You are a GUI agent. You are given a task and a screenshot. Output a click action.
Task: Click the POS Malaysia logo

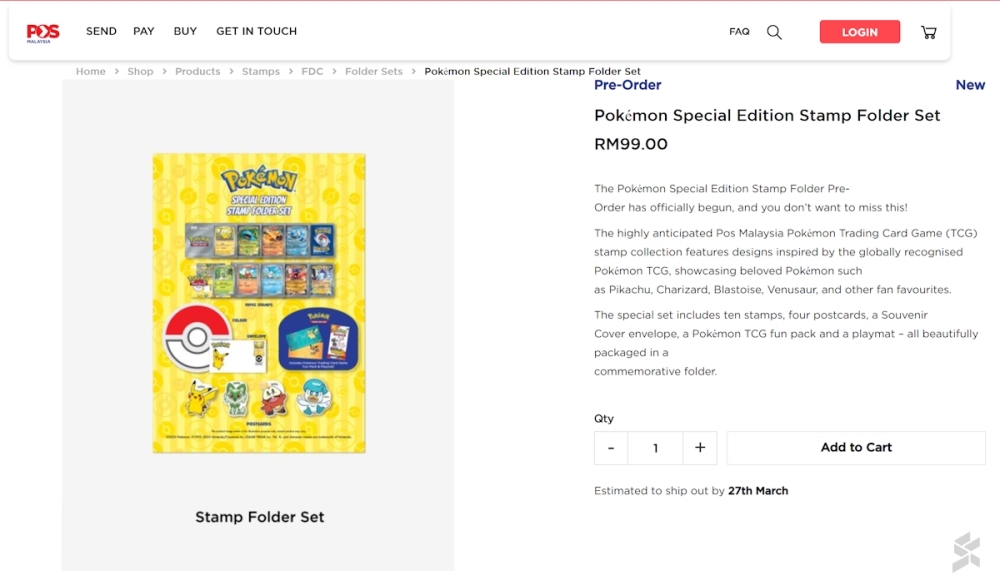[42, 30]
